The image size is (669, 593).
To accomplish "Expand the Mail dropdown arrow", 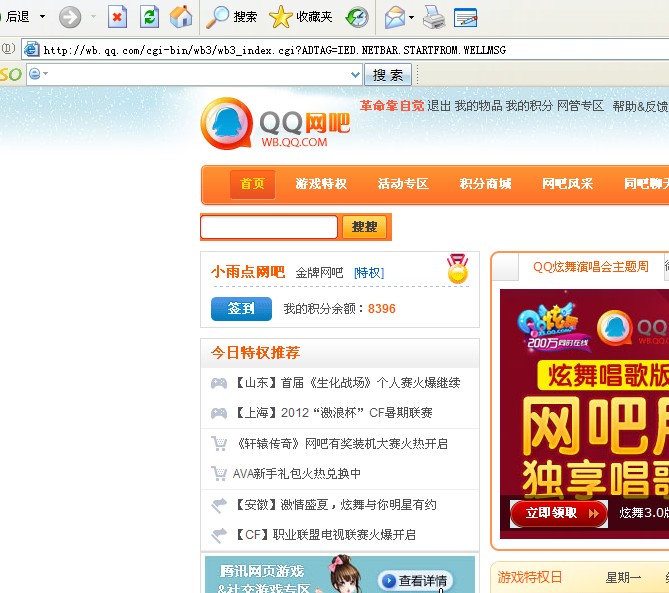I will (411, 17).
